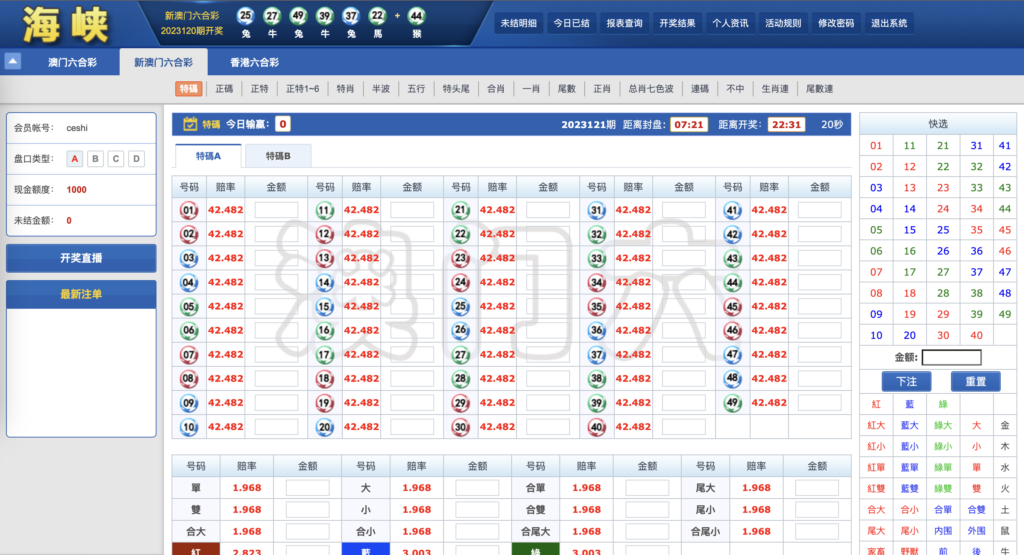Select green number ball 11 in the table

click(324, 210)
